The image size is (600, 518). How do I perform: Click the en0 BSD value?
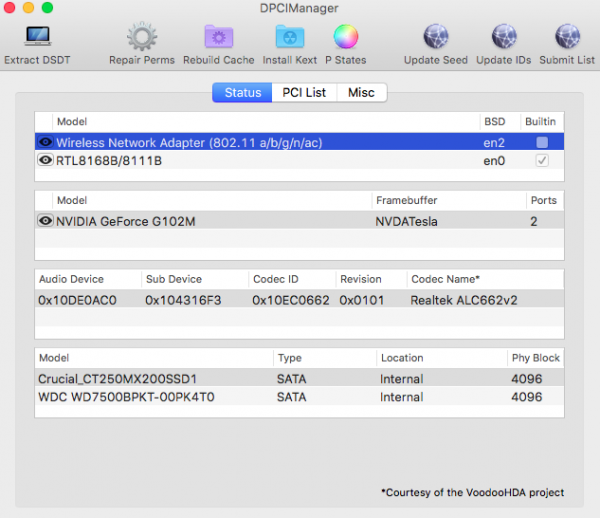[x=494, y=161]
